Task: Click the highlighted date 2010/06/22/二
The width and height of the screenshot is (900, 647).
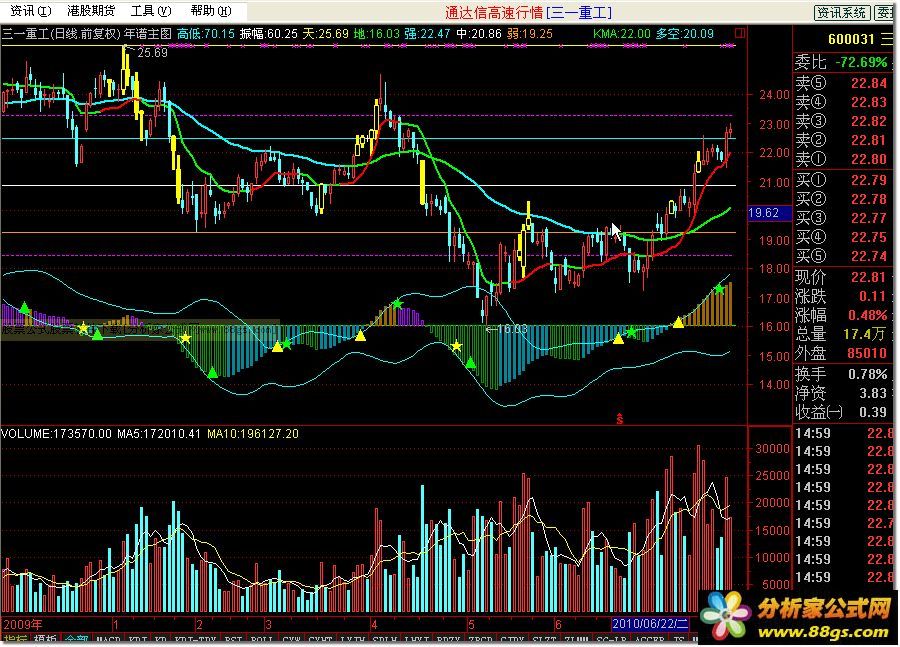Action: point(649,624)
